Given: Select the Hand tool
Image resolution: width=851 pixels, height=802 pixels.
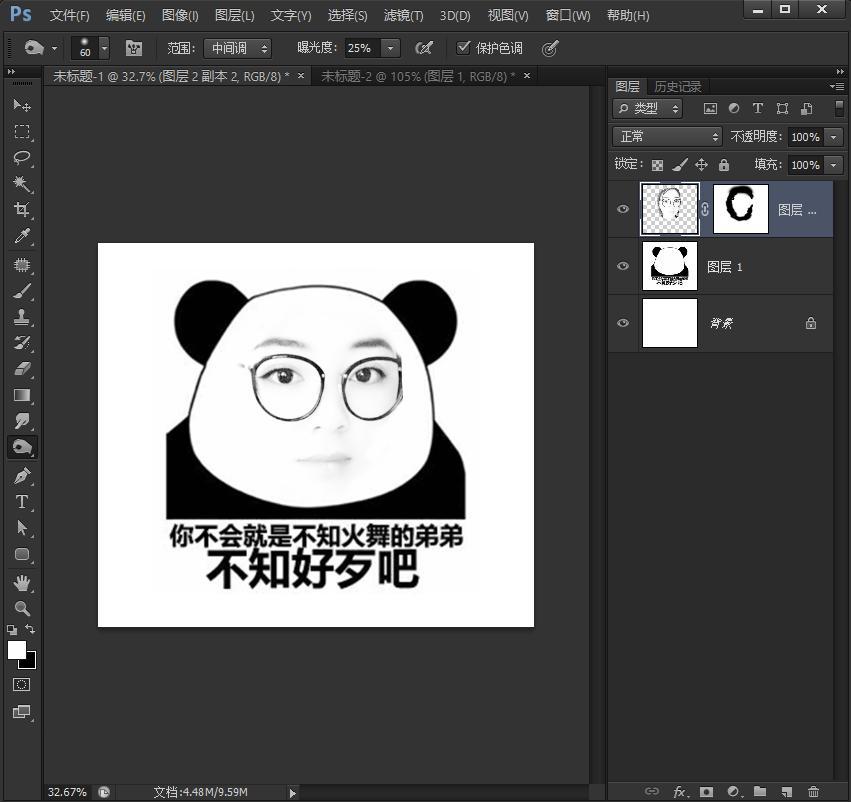Looking at the screenshot, I should pyautogui.click(x=22, y=583).
